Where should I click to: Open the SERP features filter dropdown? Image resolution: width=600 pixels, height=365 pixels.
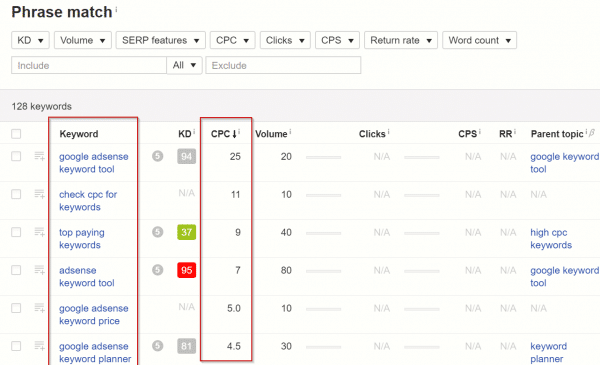(x=161, y=40)
